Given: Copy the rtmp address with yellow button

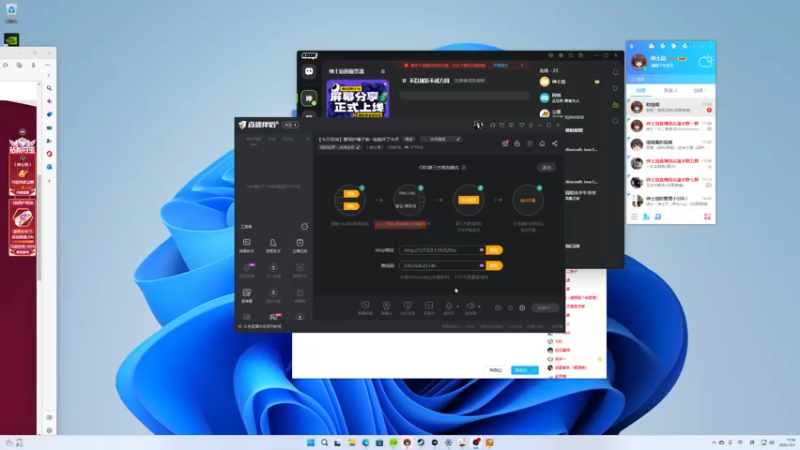Looking at the screenshot, I should click(x=494, y=250).
